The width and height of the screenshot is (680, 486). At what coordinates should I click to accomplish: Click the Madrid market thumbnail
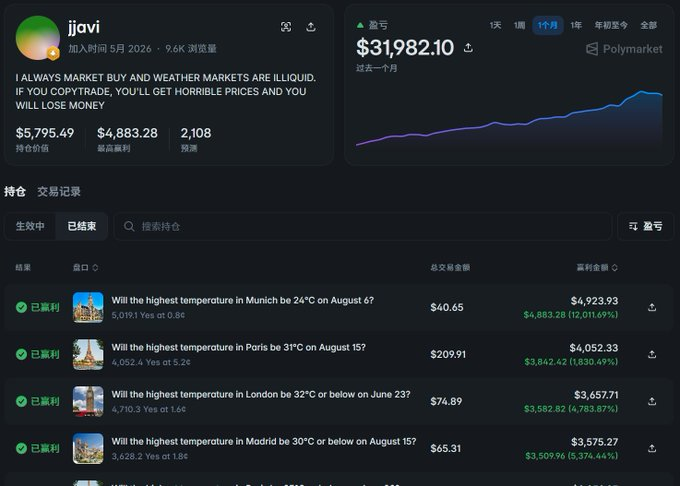pos(88,448)
